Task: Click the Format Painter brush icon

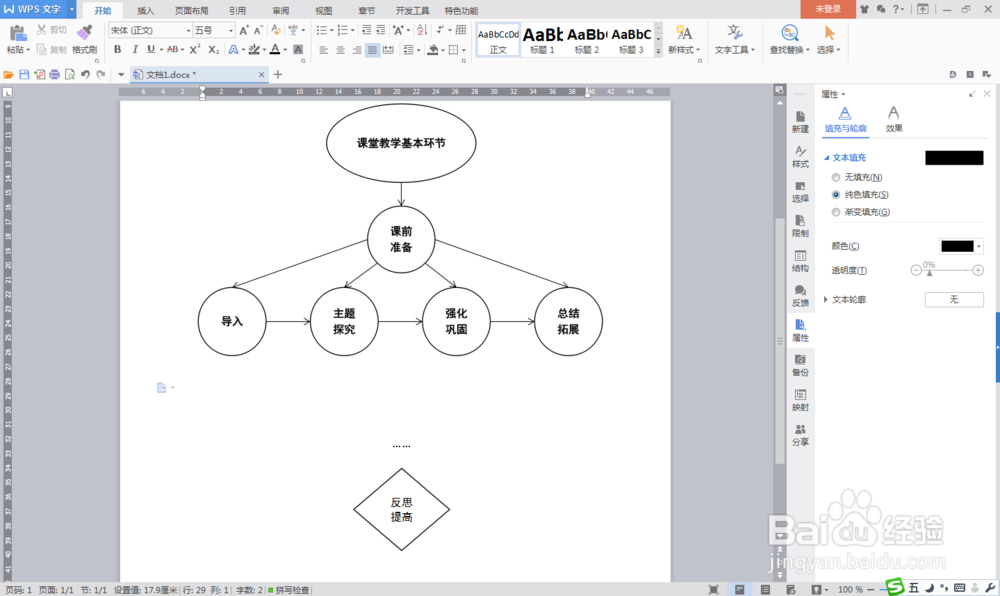Action: [84, 32]
